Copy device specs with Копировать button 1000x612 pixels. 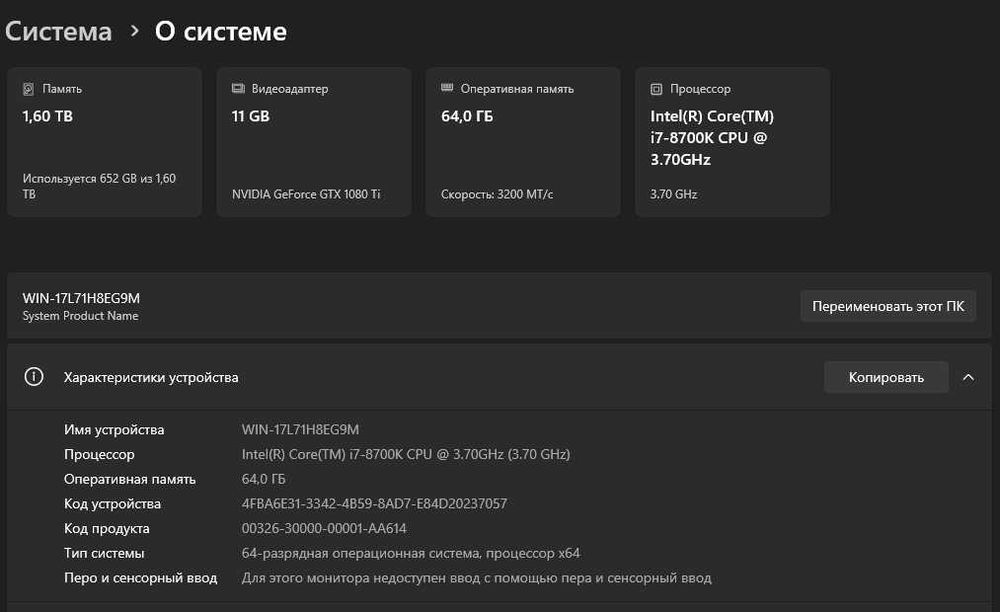[x=885, y=377]
